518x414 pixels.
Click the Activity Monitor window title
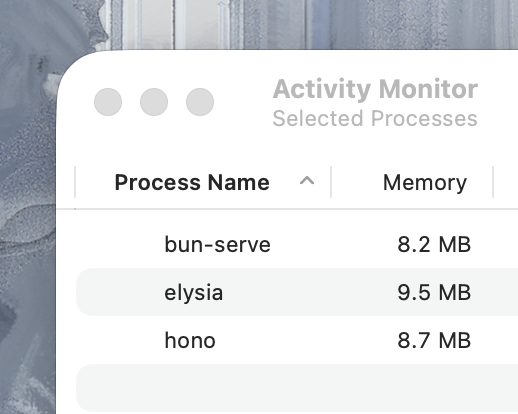375,89
